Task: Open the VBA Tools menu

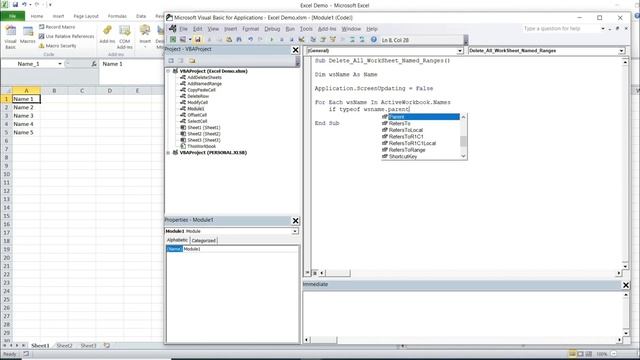Action: (x=306, y=29)
